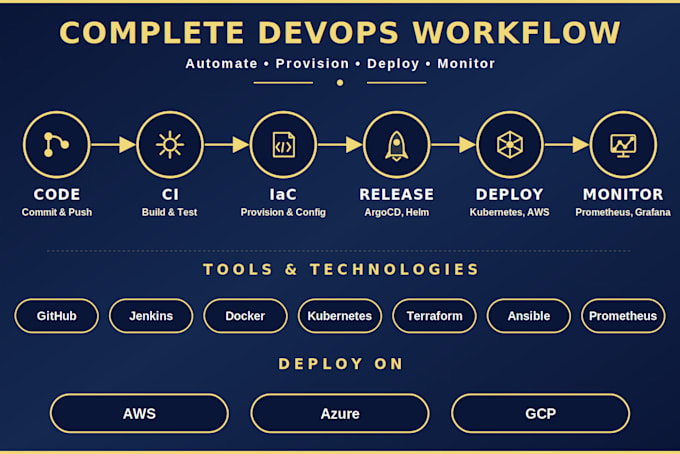
Task: Click the "DEPLOY" stage label
Action: [510, 194]
